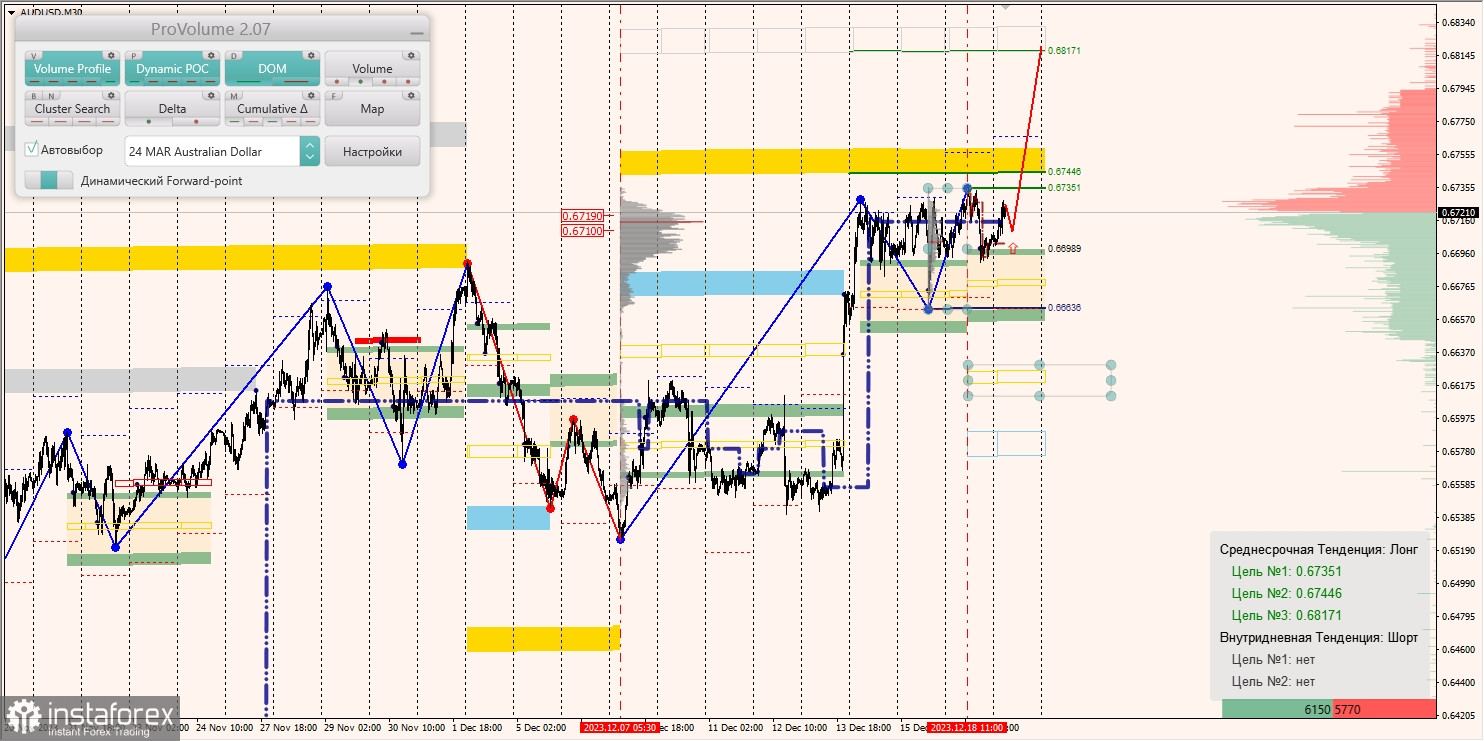Viewport: 1484px width, 741px height.
Task: Click the Цель №2: 0.67446 line
Action: [1287, 594]
